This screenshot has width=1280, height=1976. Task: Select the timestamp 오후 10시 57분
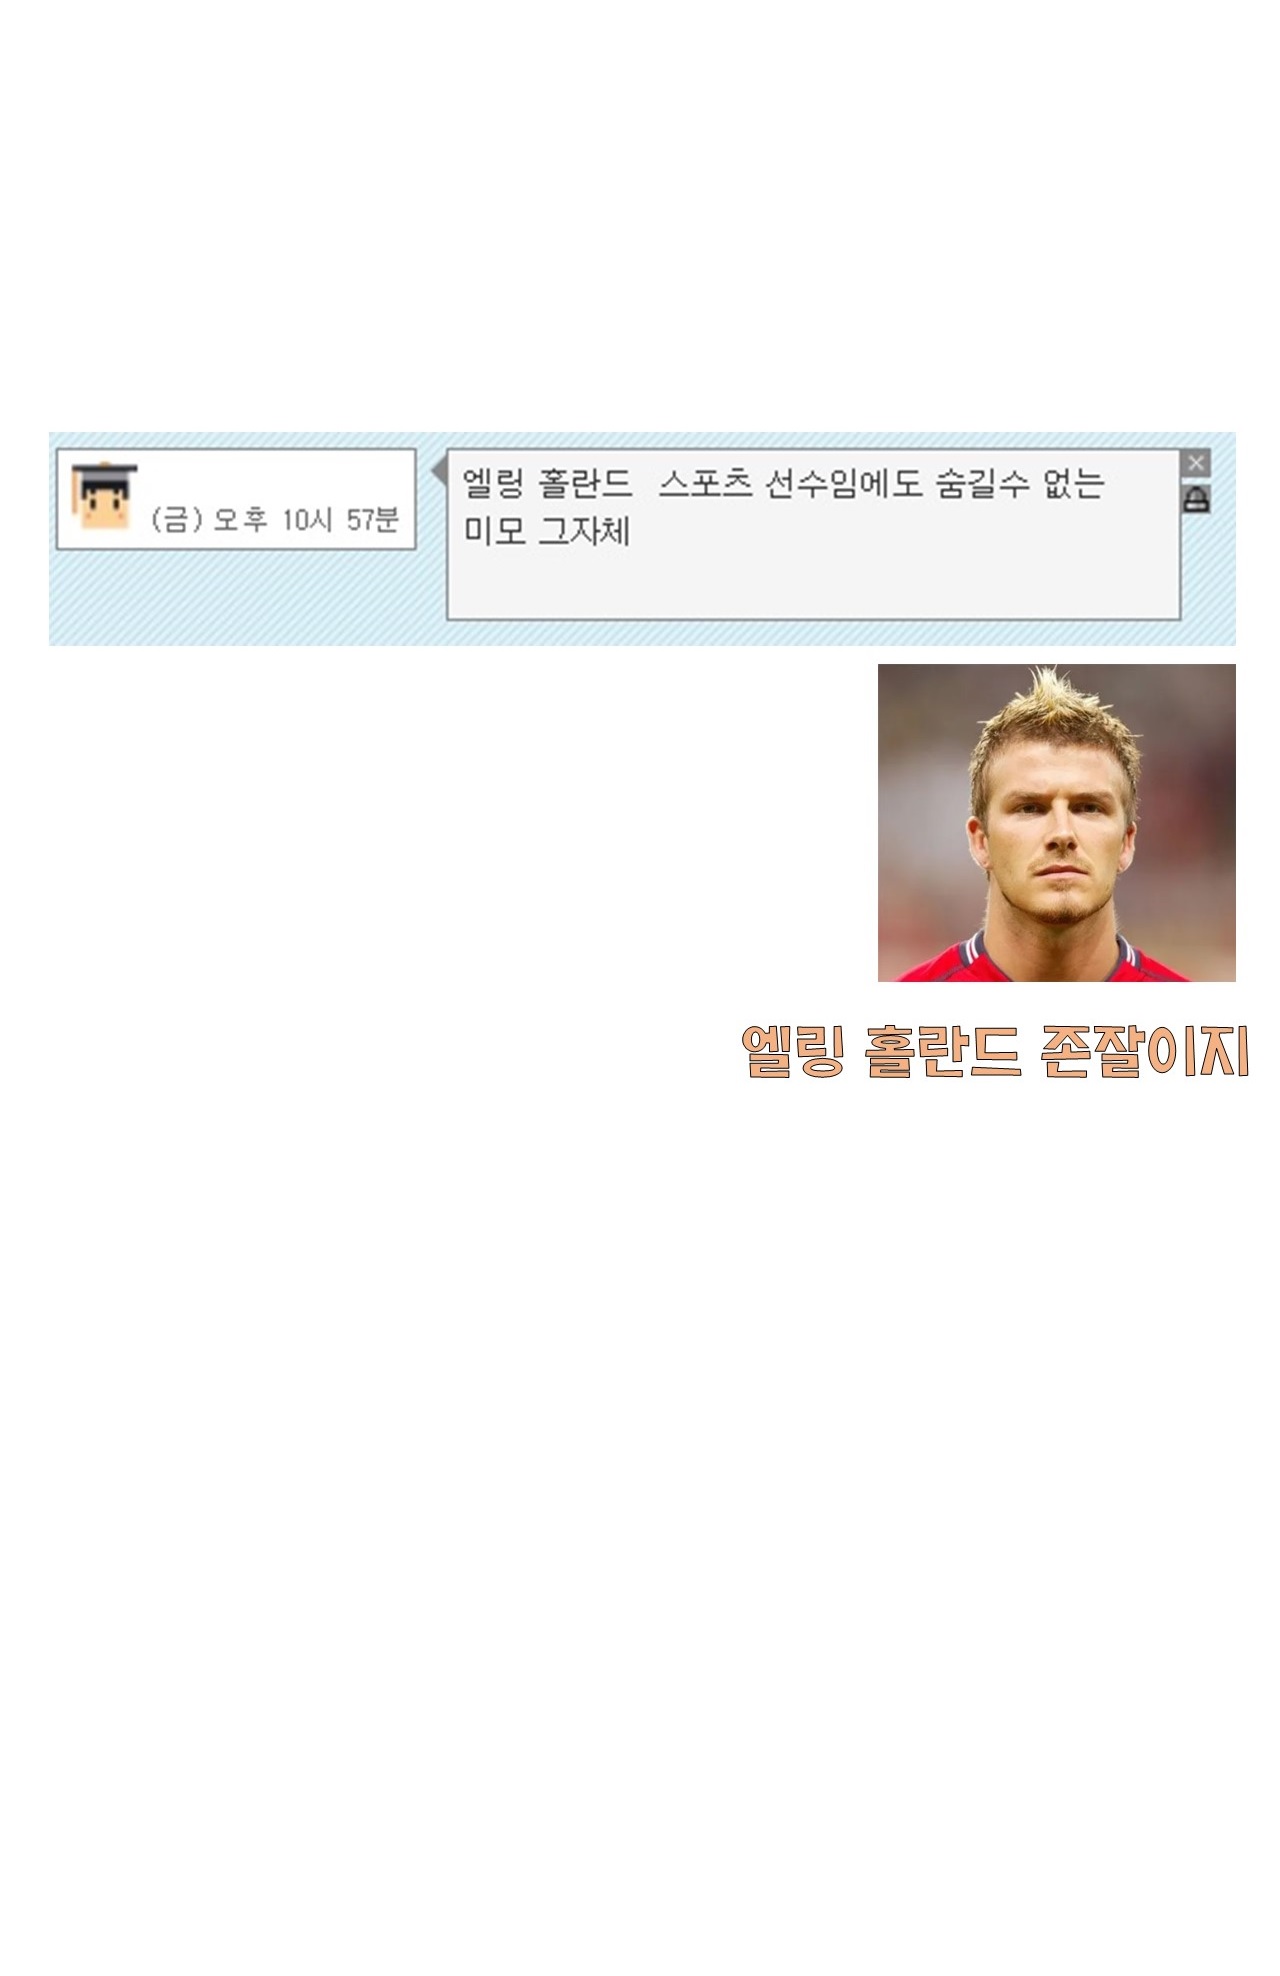click(306, 520)
